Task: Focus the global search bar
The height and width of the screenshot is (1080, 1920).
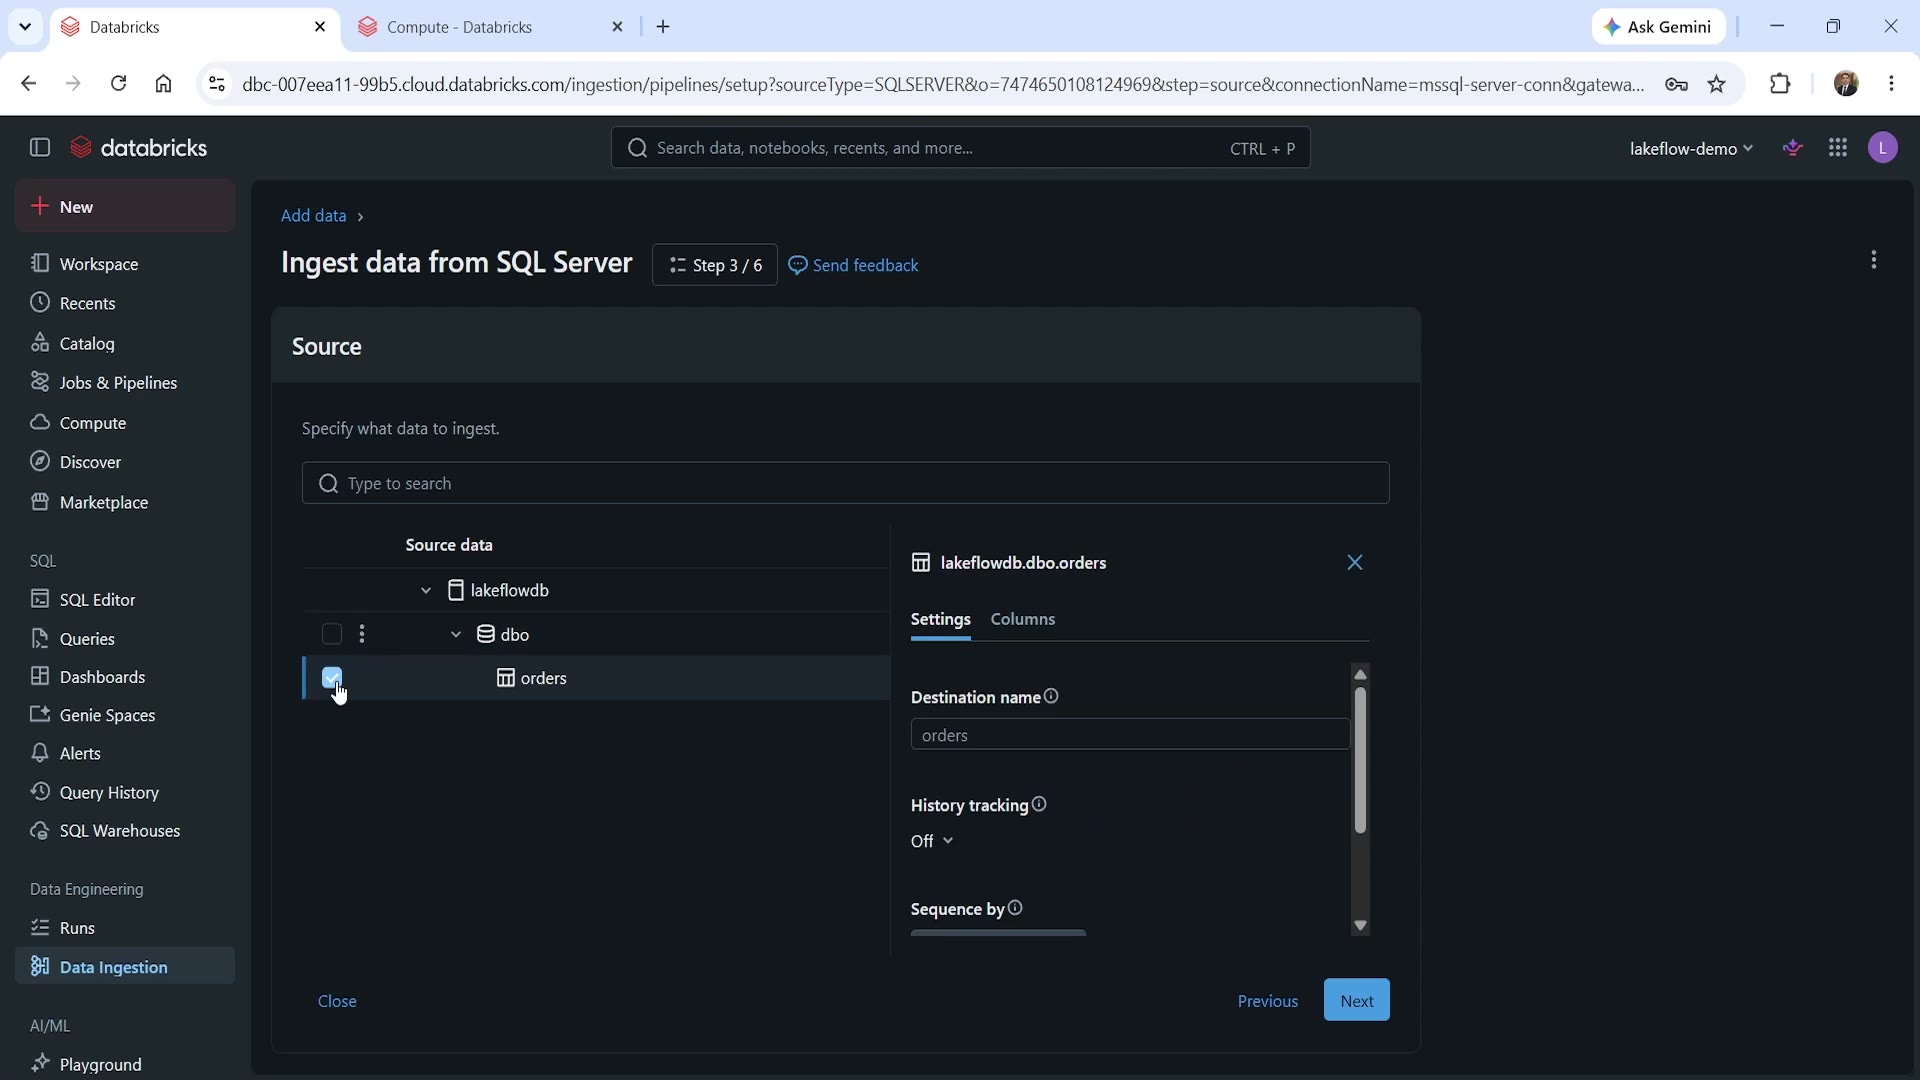Action: (961, 148)
